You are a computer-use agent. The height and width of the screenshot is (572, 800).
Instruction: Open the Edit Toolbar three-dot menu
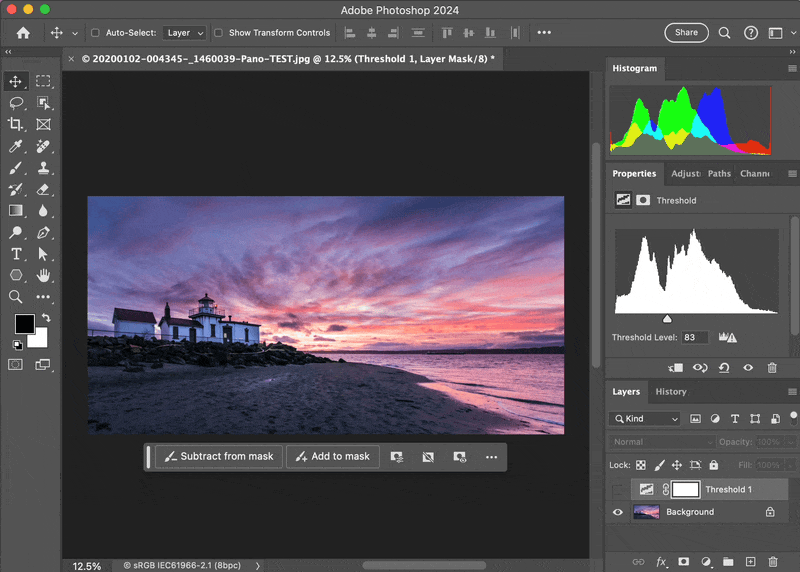pos(43,297)
